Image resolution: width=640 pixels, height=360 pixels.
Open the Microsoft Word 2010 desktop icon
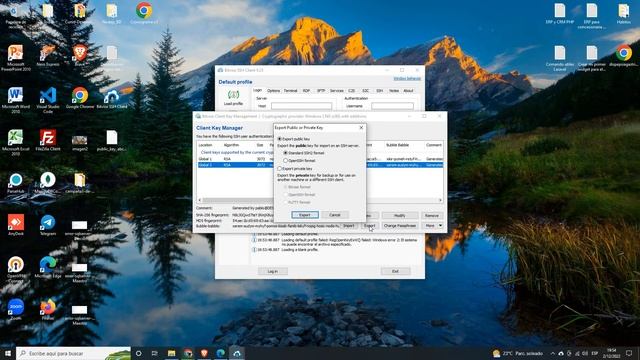[x=16, y=100]
